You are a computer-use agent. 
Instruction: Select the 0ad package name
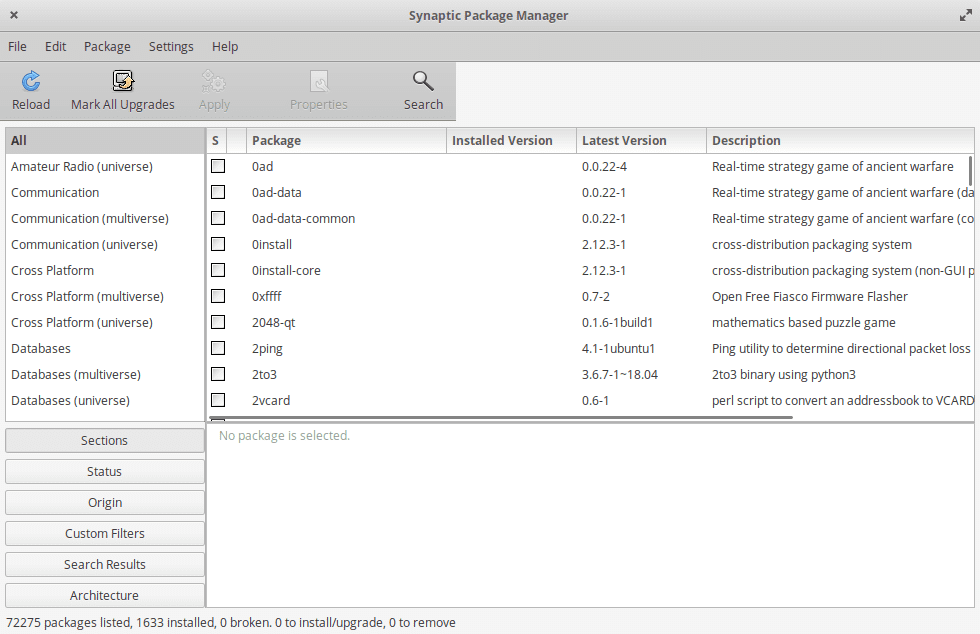click(262, 166)
